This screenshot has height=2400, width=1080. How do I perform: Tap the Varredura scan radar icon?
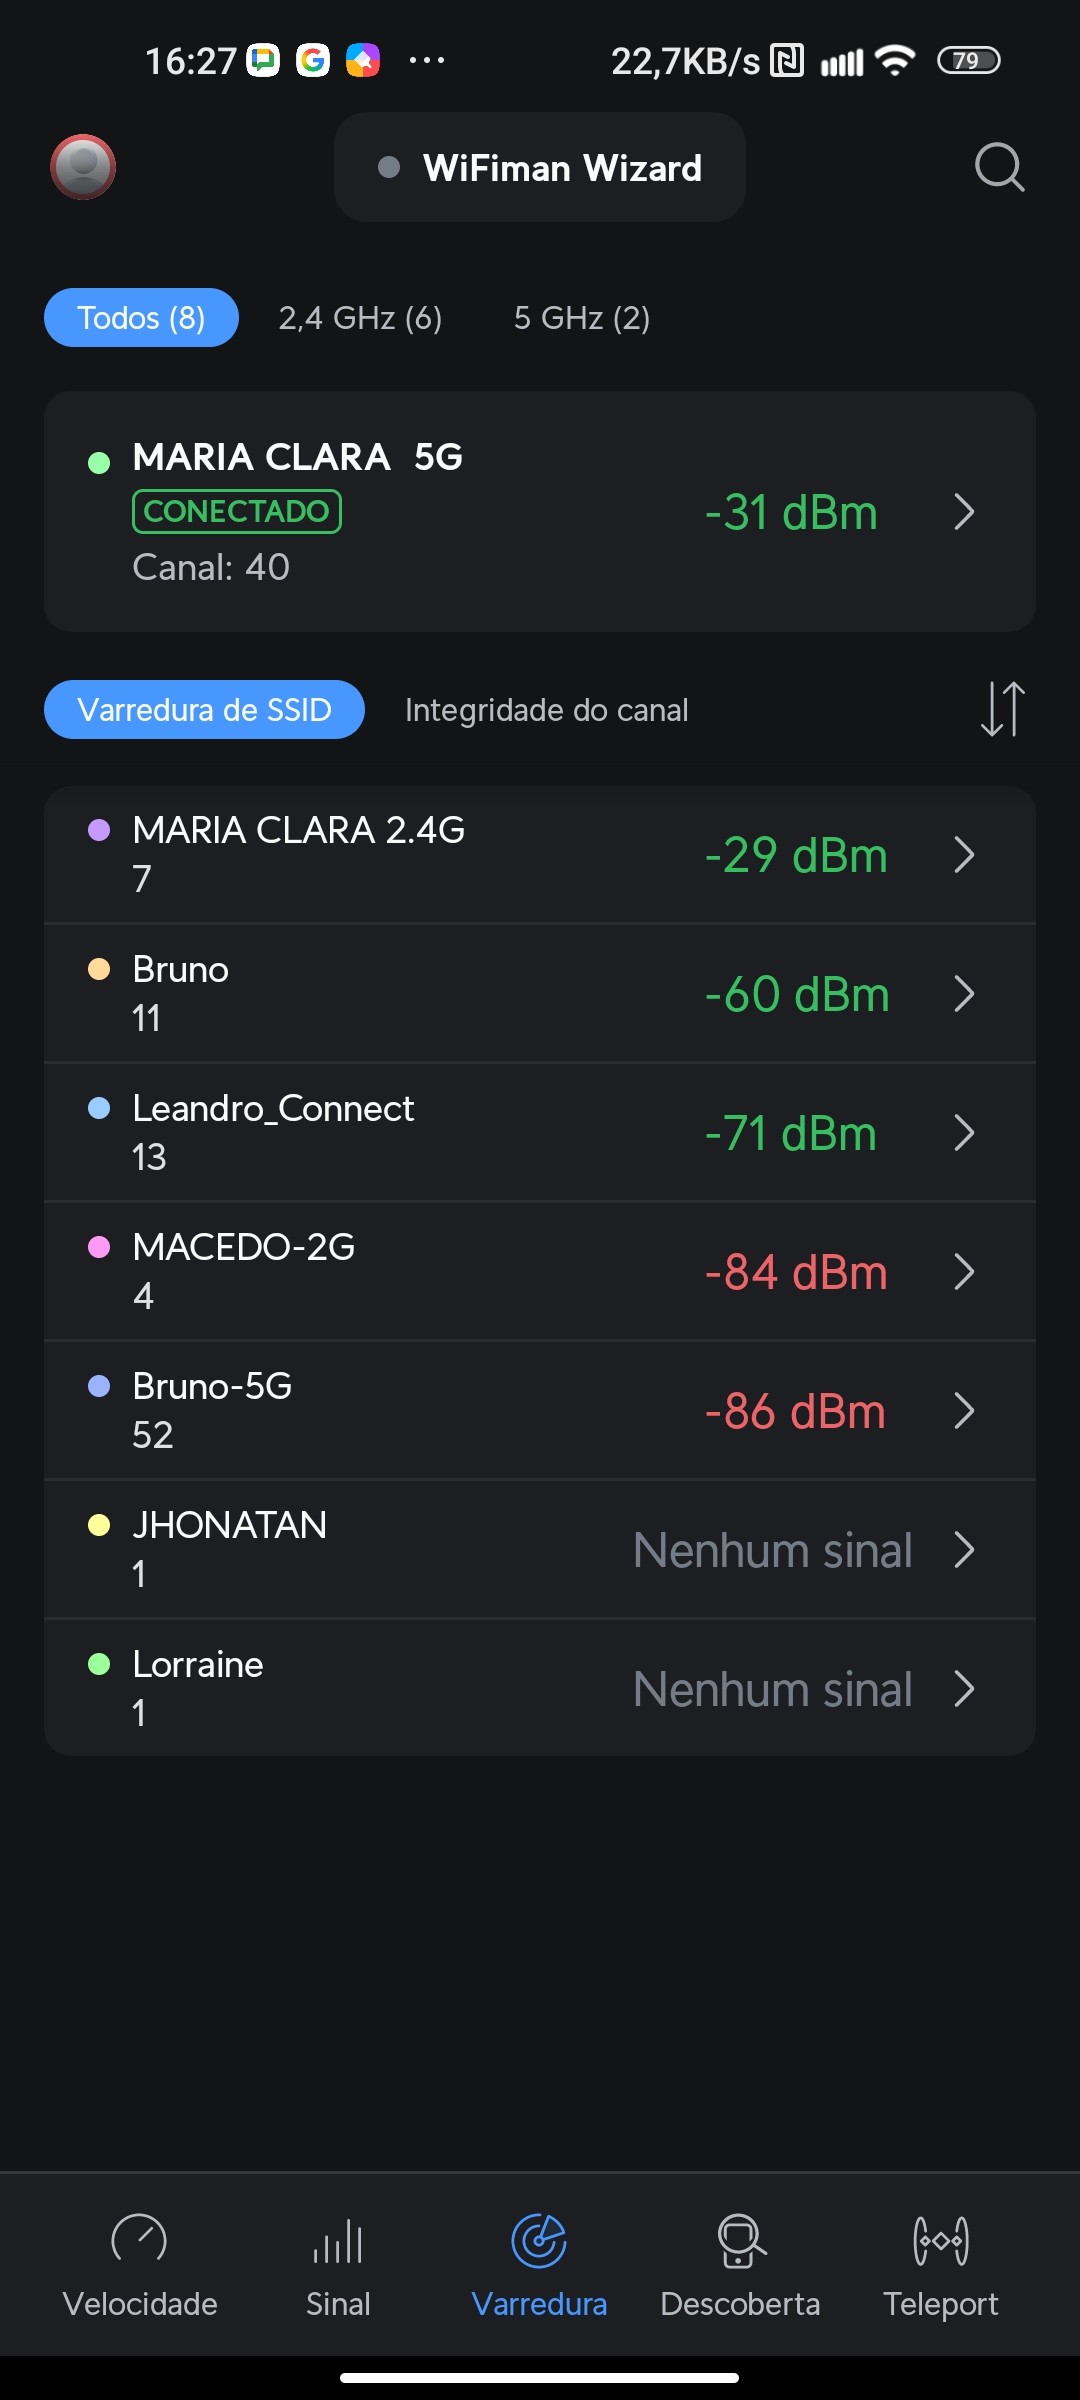tap(539, 2240)
